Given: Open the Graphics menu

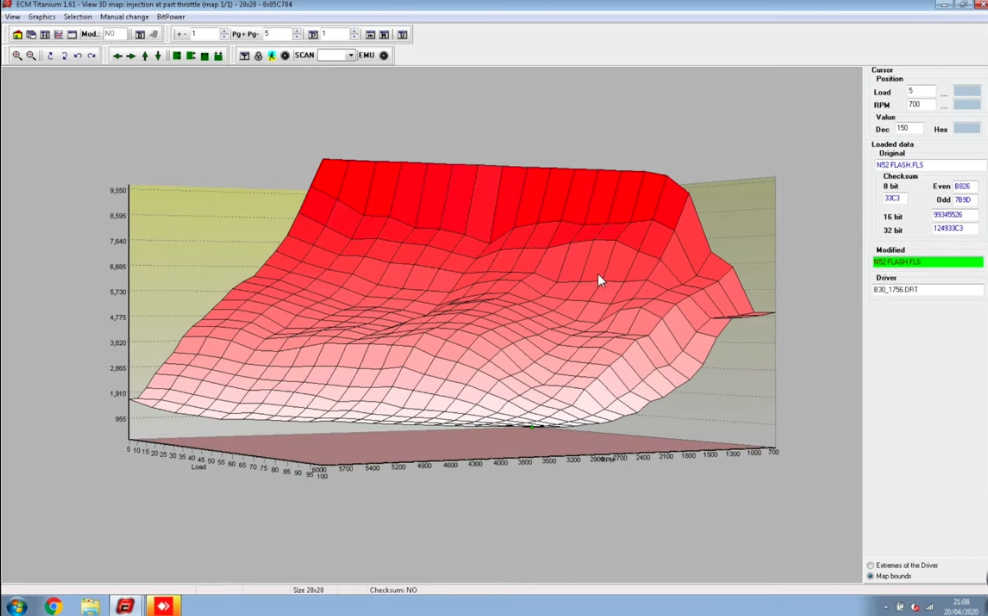Looking at the screenshot, I should [x=42, y=17].
